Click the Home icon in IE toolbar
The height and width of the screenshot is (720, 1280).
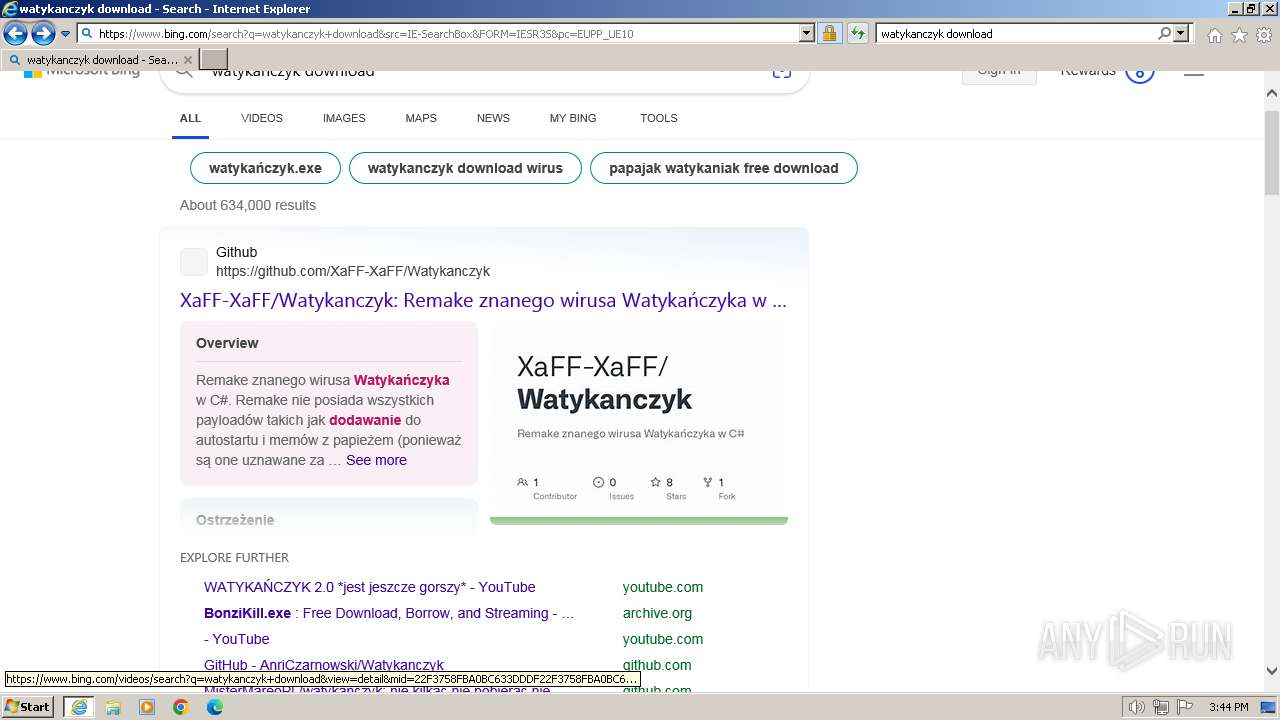tap(1214, 35)
